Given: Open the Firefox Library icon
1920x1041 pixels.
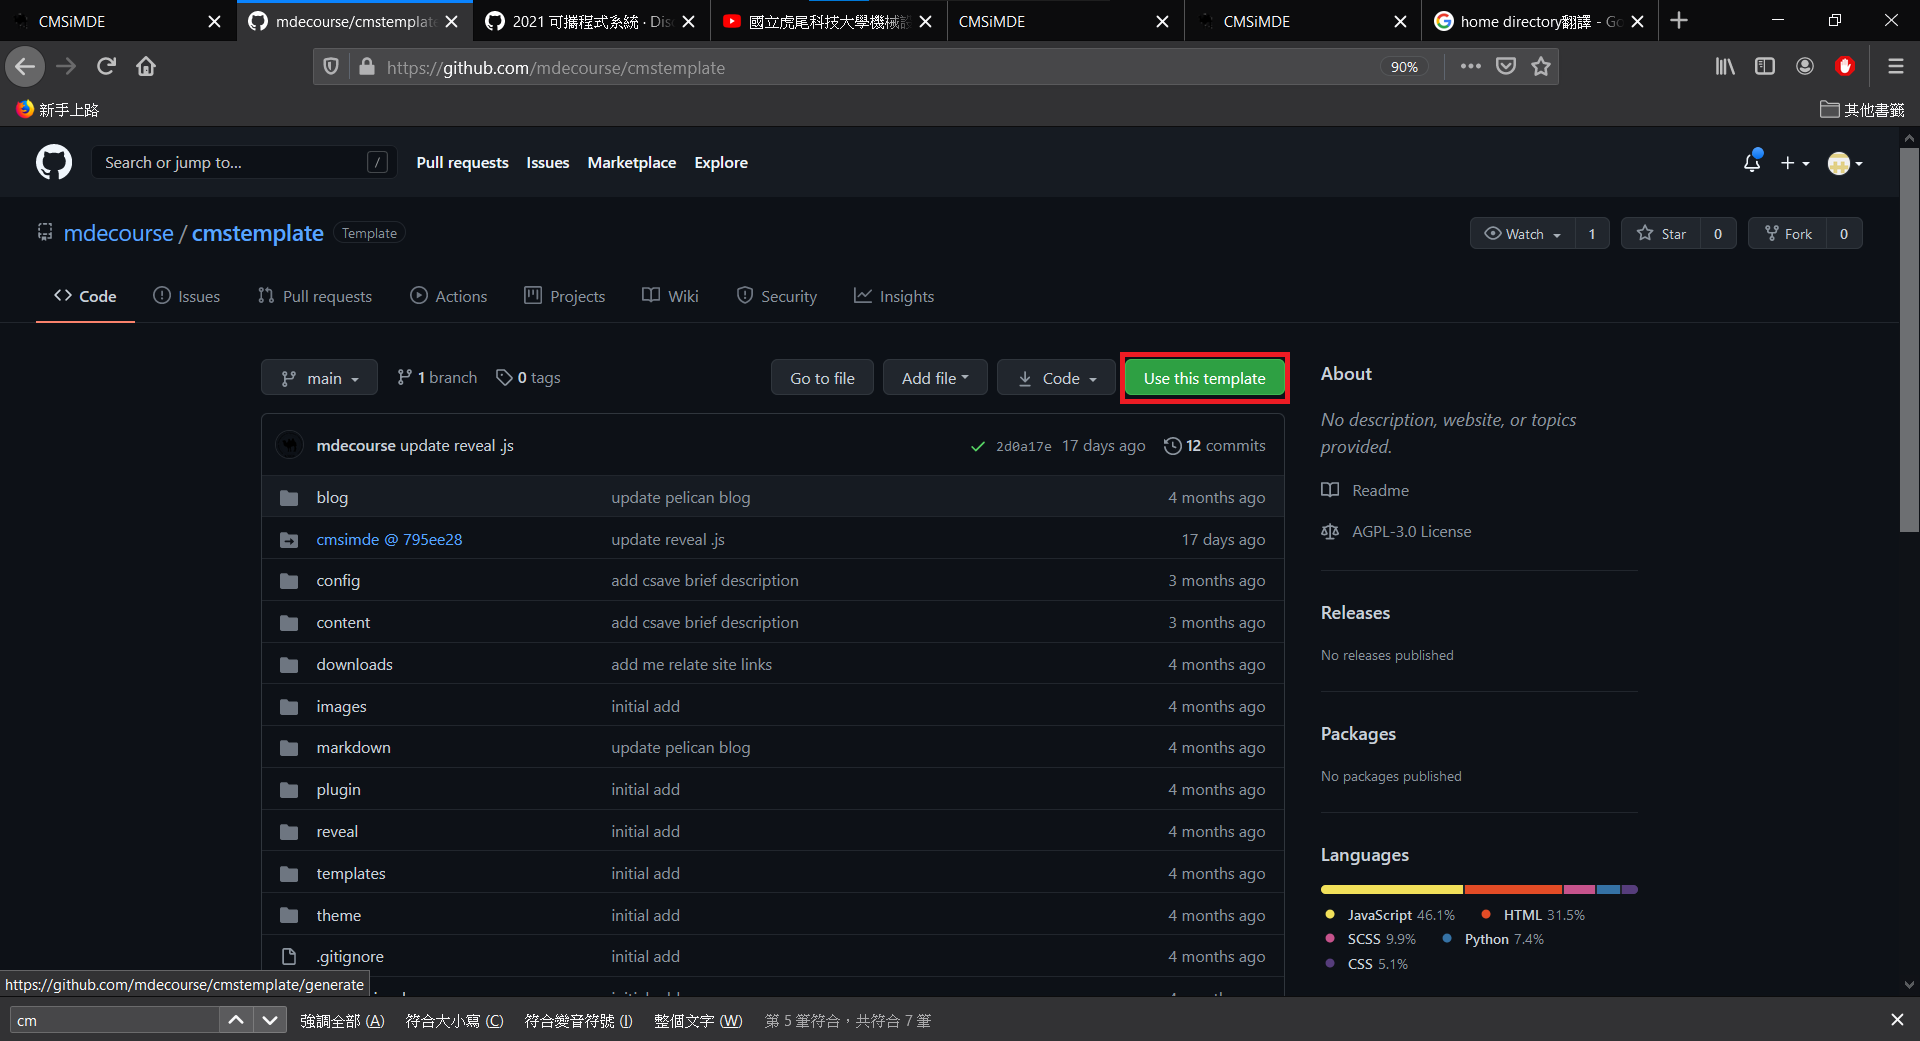Looking at the screenshot, I should click(1725, 67).
